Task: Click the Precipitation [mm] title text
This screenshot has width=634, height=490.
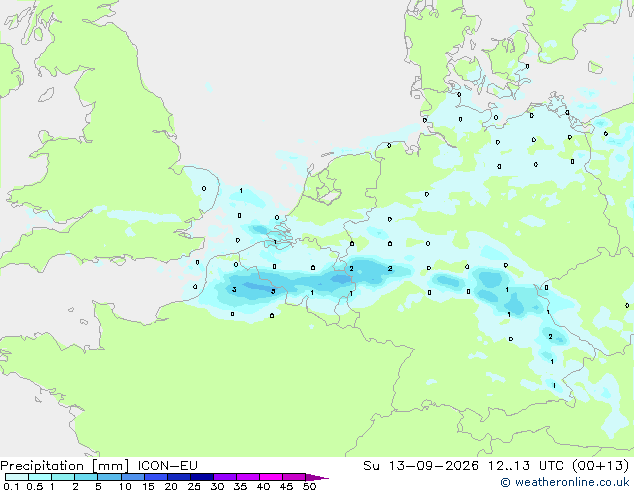Action: pos(65,466)
